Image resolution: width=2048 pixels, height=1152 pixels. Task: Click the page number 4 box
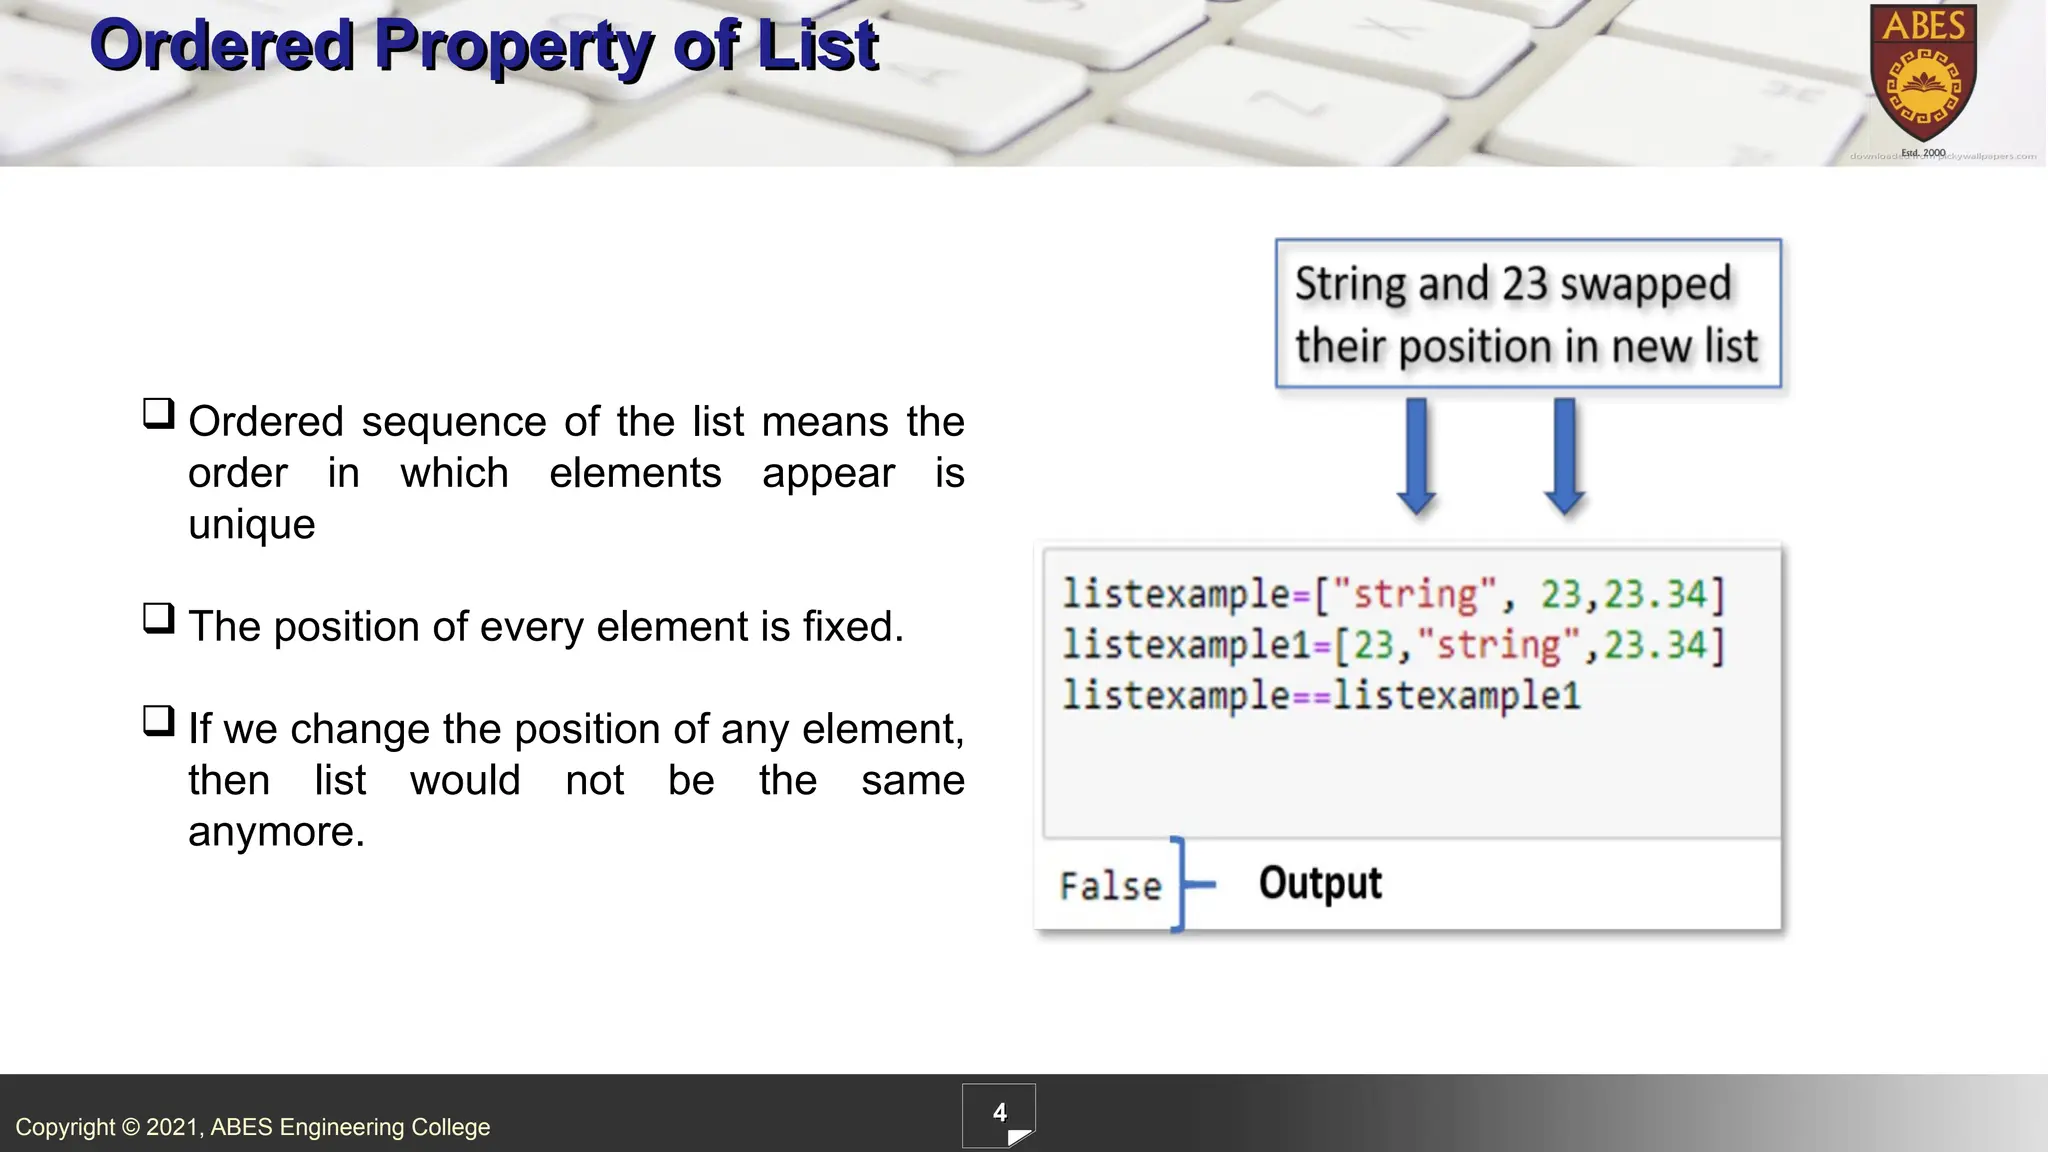tap(999, 1115)
